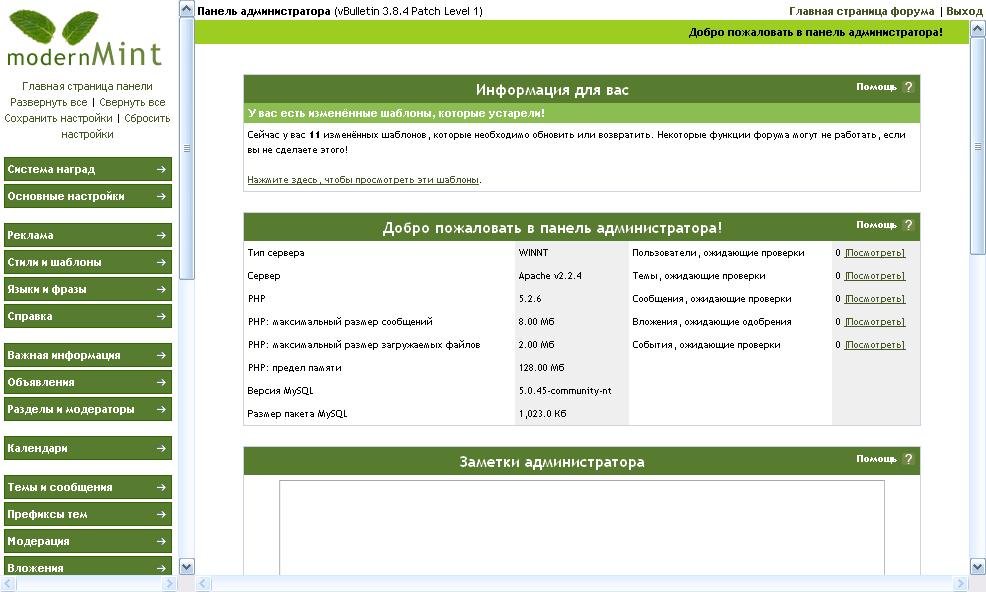Open Темы и сообщения menu section
986x592 pixels.
click(x=87, y=488)
